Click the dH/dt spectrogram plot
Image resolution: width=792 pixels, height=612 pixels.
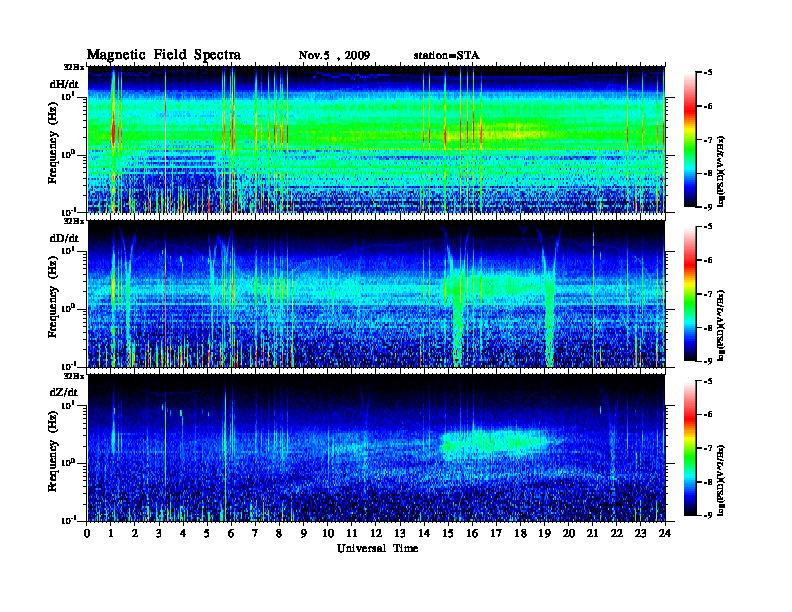(x=376, y=139)
